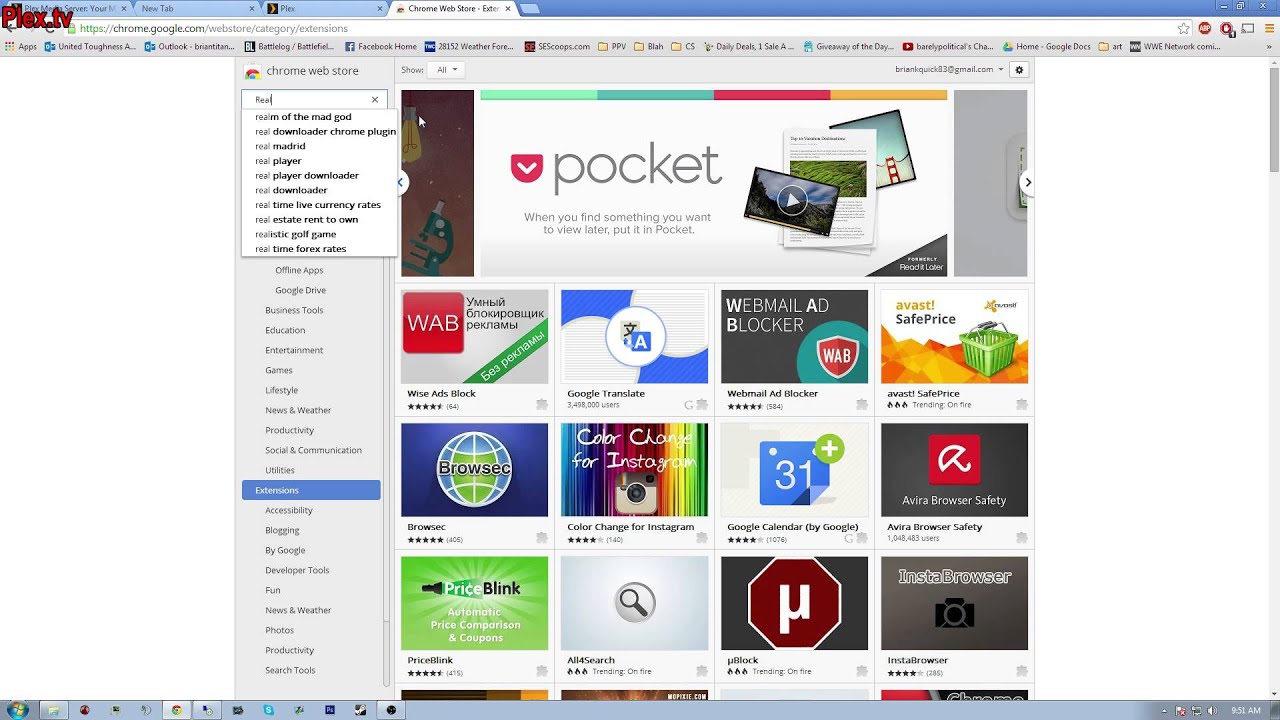Open the Google Translate extension tile
Screen dimensions: 1280x720
point(634,350)
